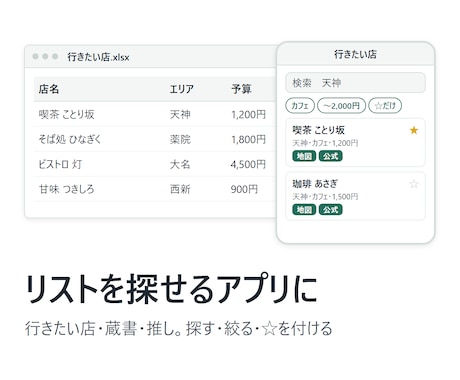Toggle the gold star on 喫茶 ことり坂 card
This screenshot has width=460, height=380.
pyautogui.click(x=414, y=130)
